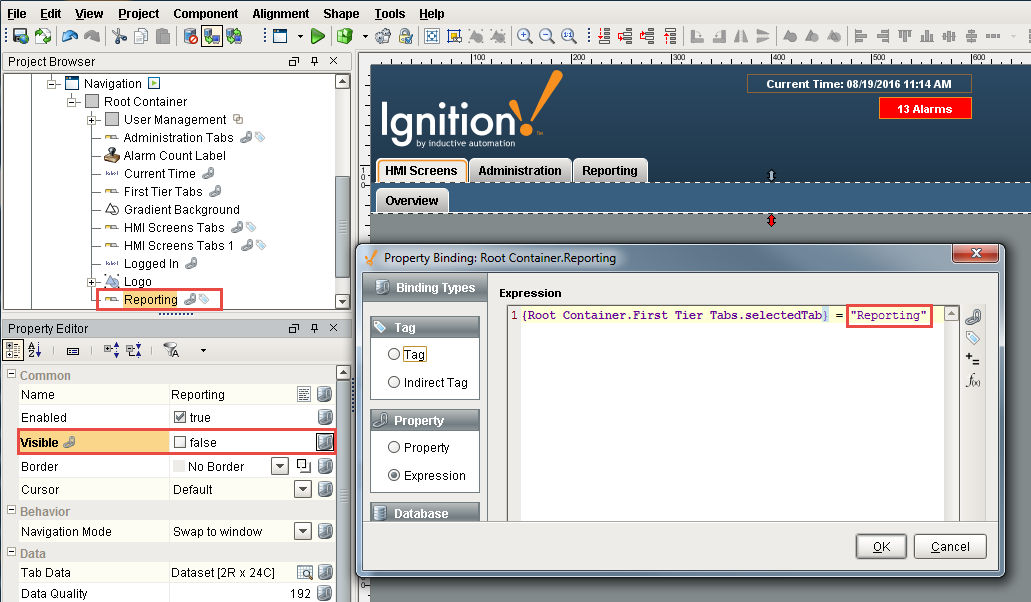
Task: Click the alphabetical sort icon in Property Editor
Action: (35, 350)
